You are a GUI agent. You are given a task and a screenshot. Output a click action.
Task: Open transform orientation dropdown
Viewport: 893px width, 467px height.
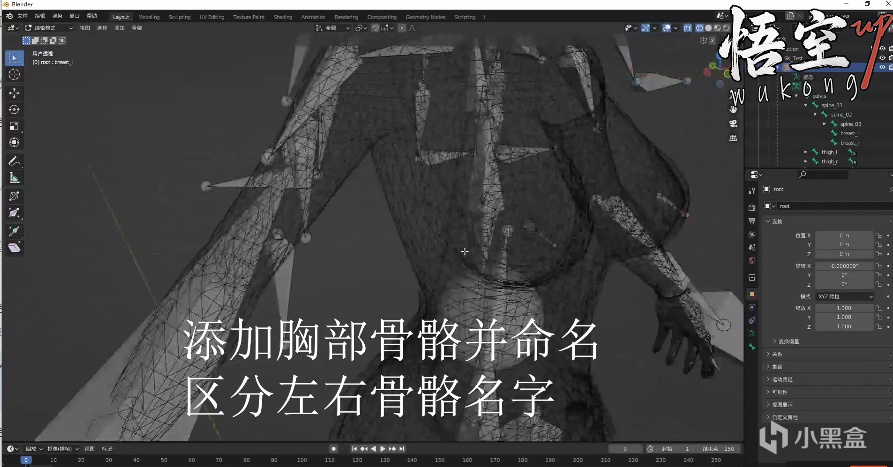[x=334, y=27]
